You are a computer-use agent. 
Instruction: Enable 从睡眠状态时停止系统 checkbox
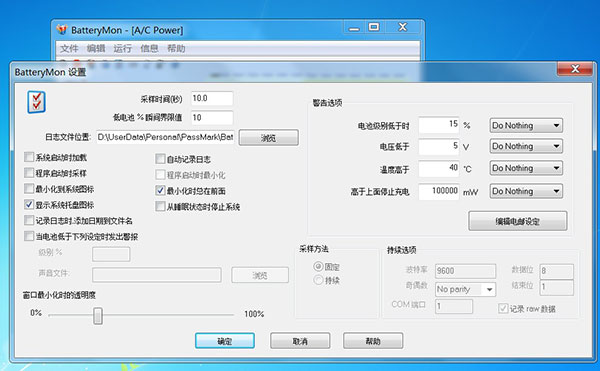pos(160,207)
